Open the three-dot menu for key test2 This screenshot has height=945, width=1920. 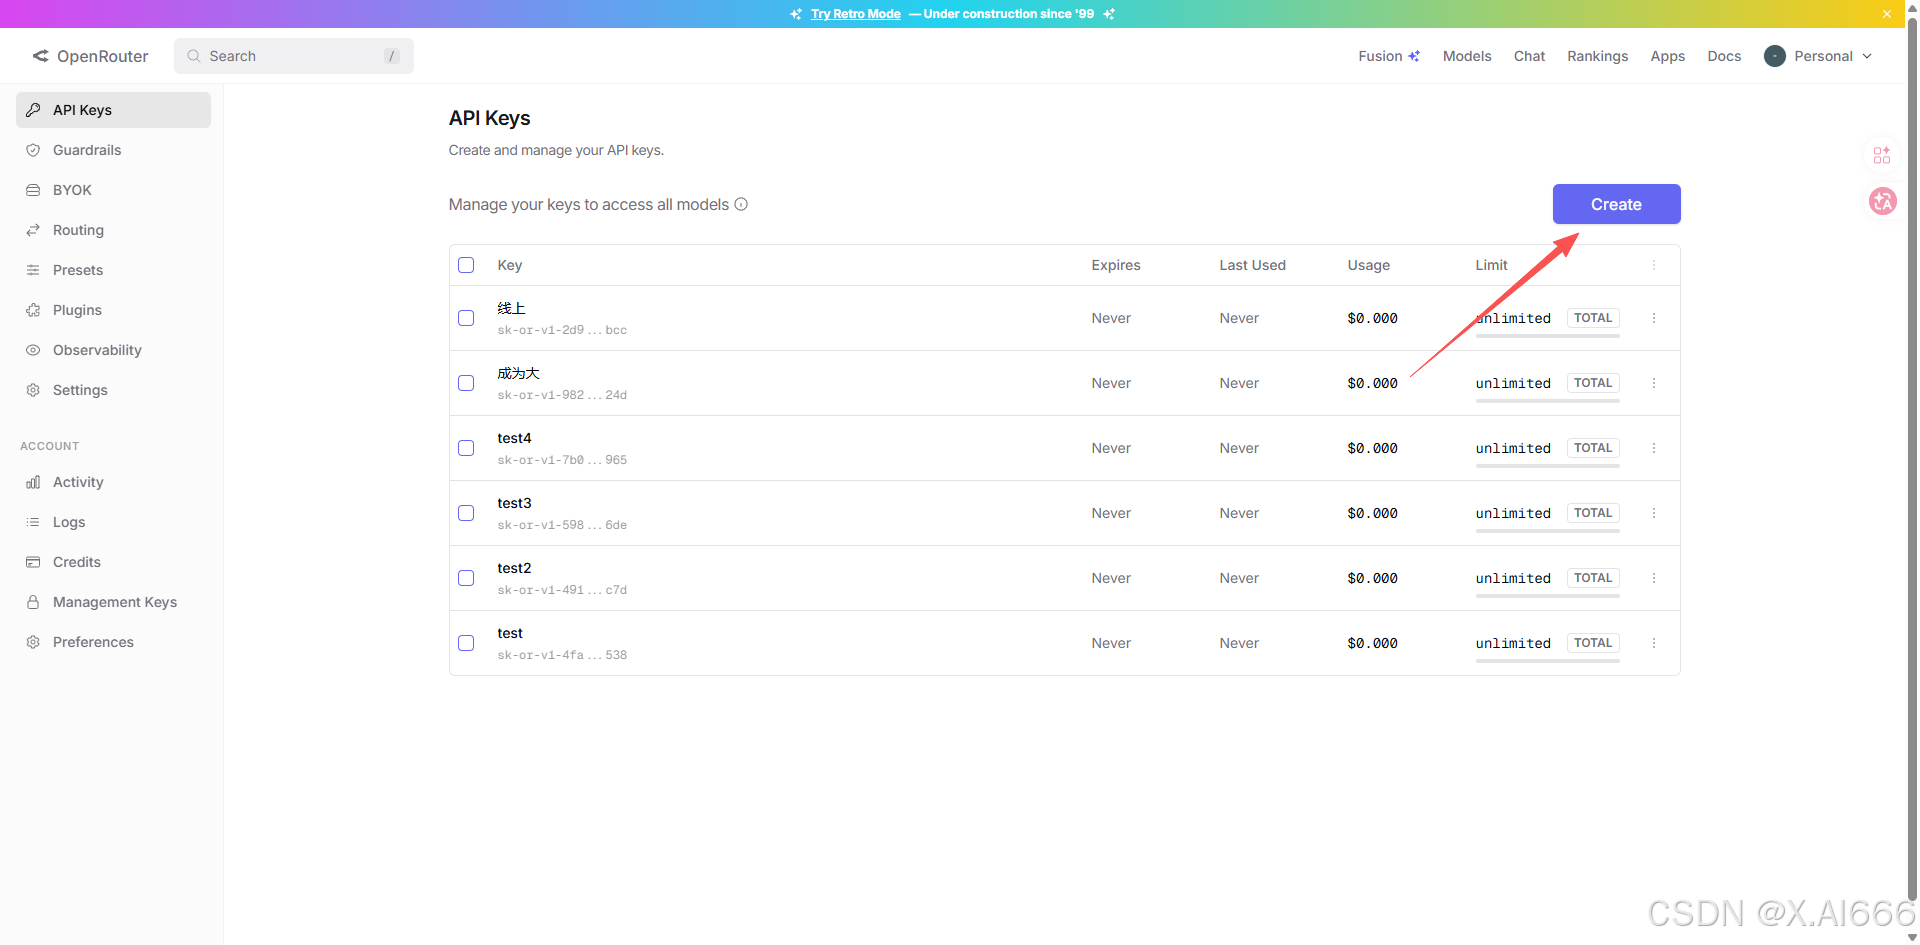(1654, 578)
